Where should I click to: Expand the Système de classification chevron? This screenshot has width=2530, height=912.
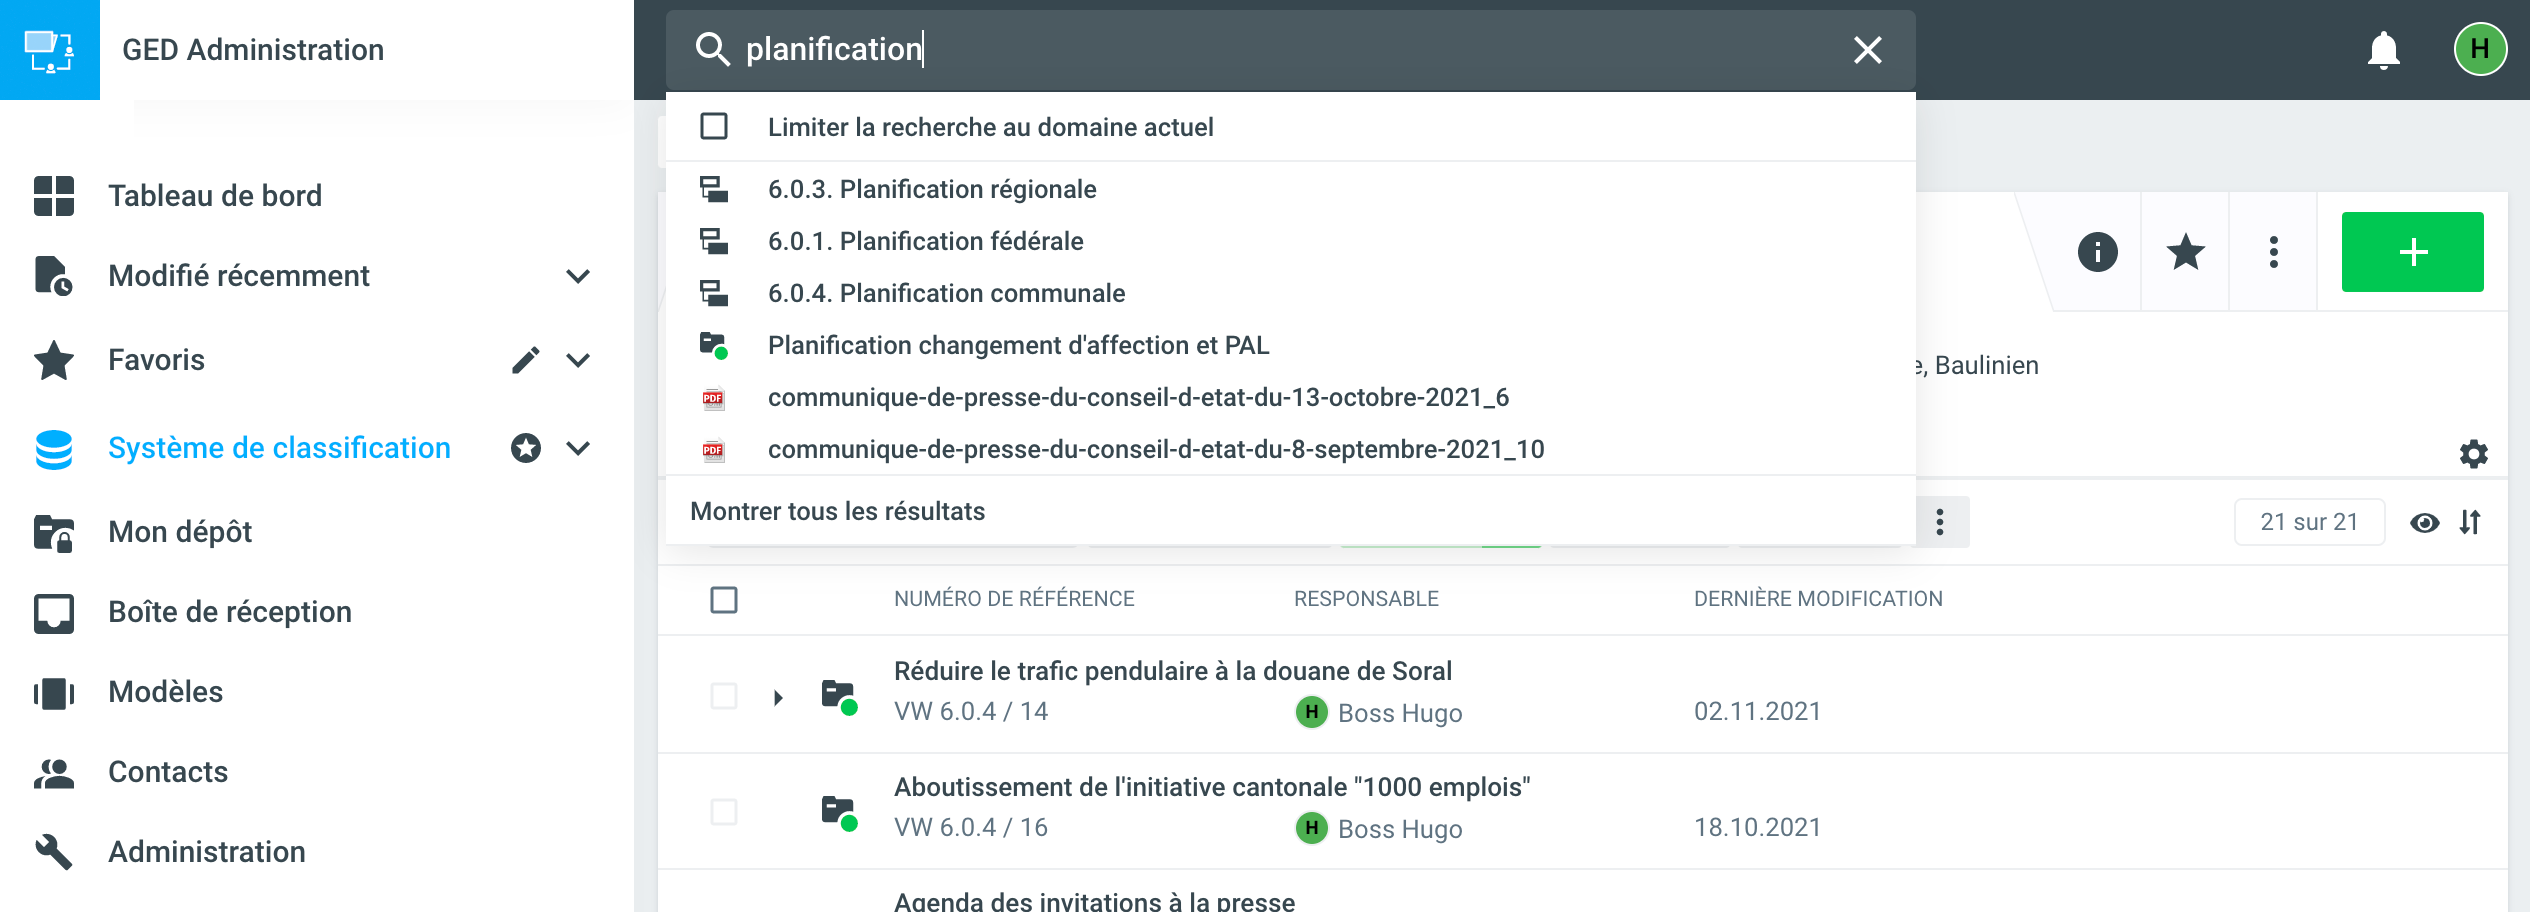pyautogui.click(x=578, y=448)
